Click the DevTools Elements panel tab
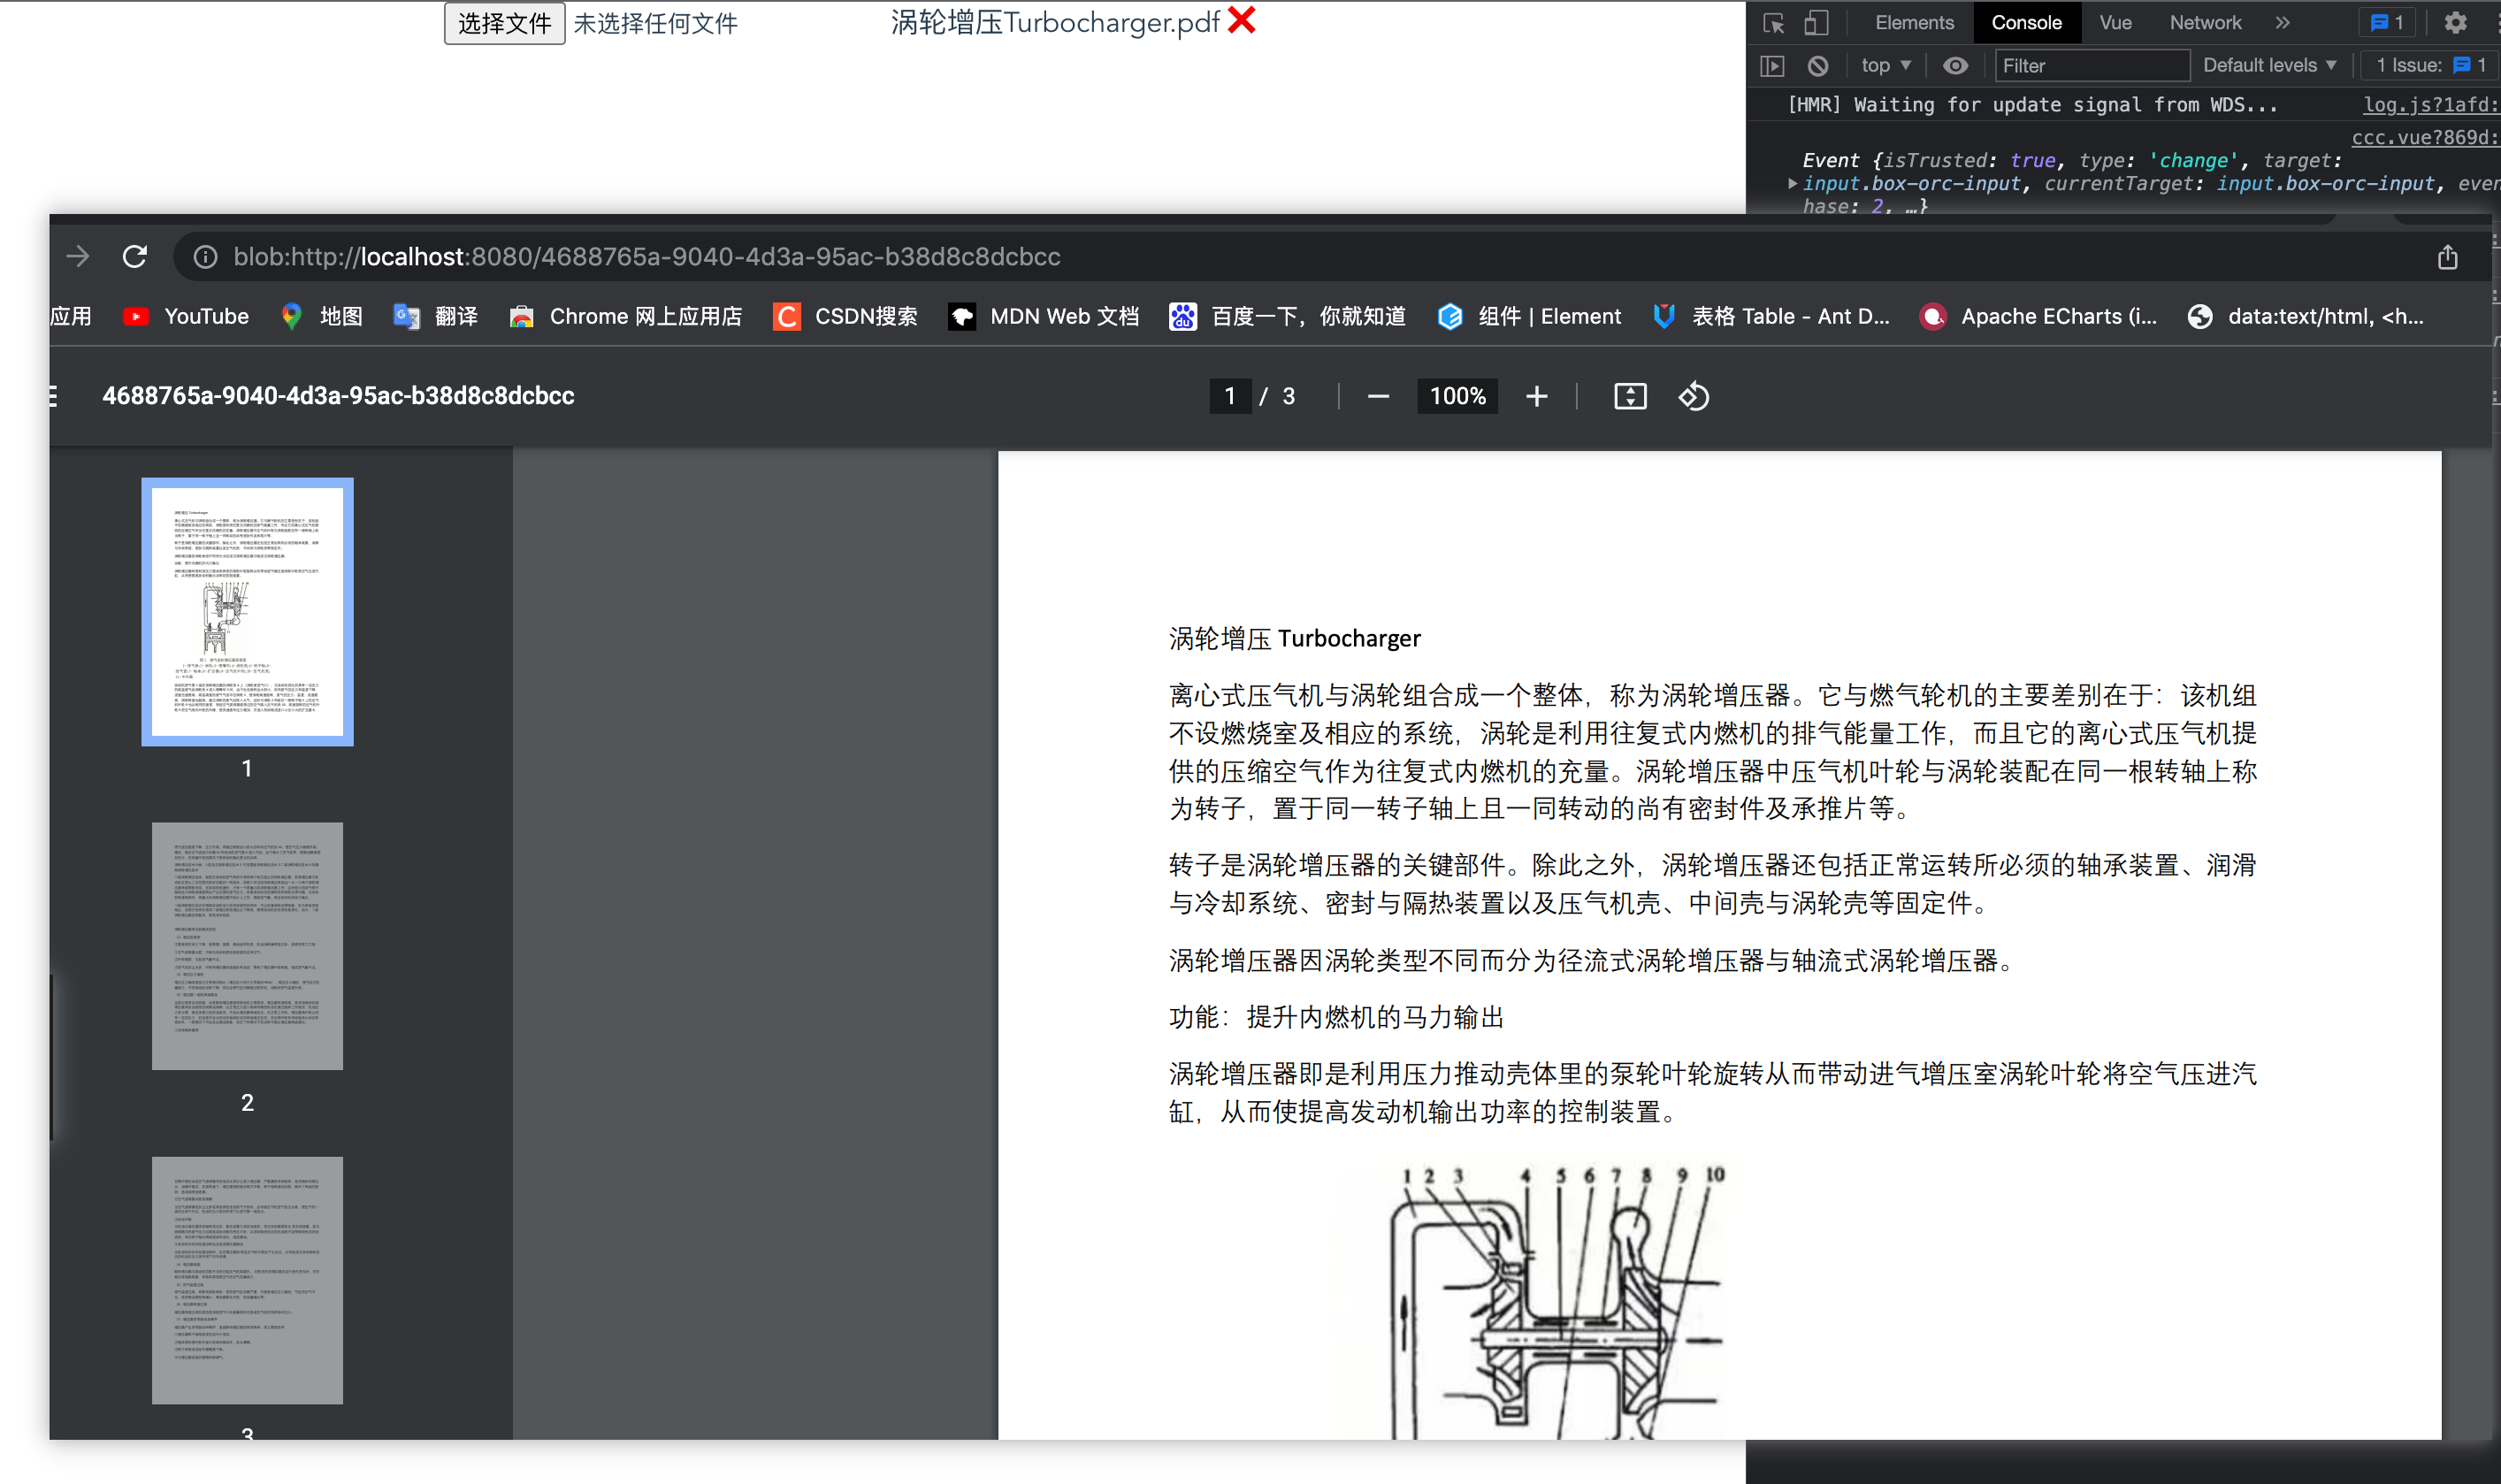The height and width of the screenshot is (1484, 2501). point(1913,21)
